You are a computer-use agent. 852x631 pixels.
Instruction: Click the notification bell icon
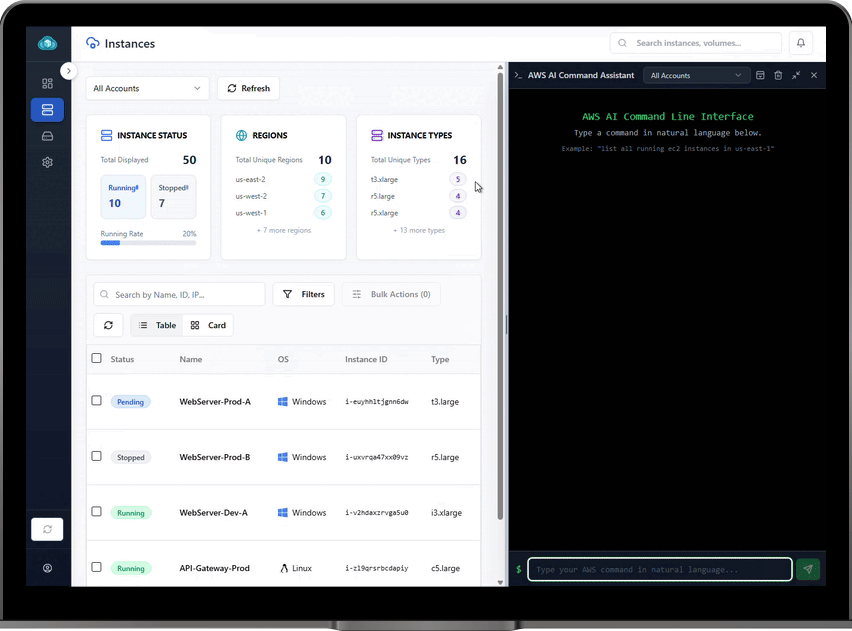click(x=801, y=43)
